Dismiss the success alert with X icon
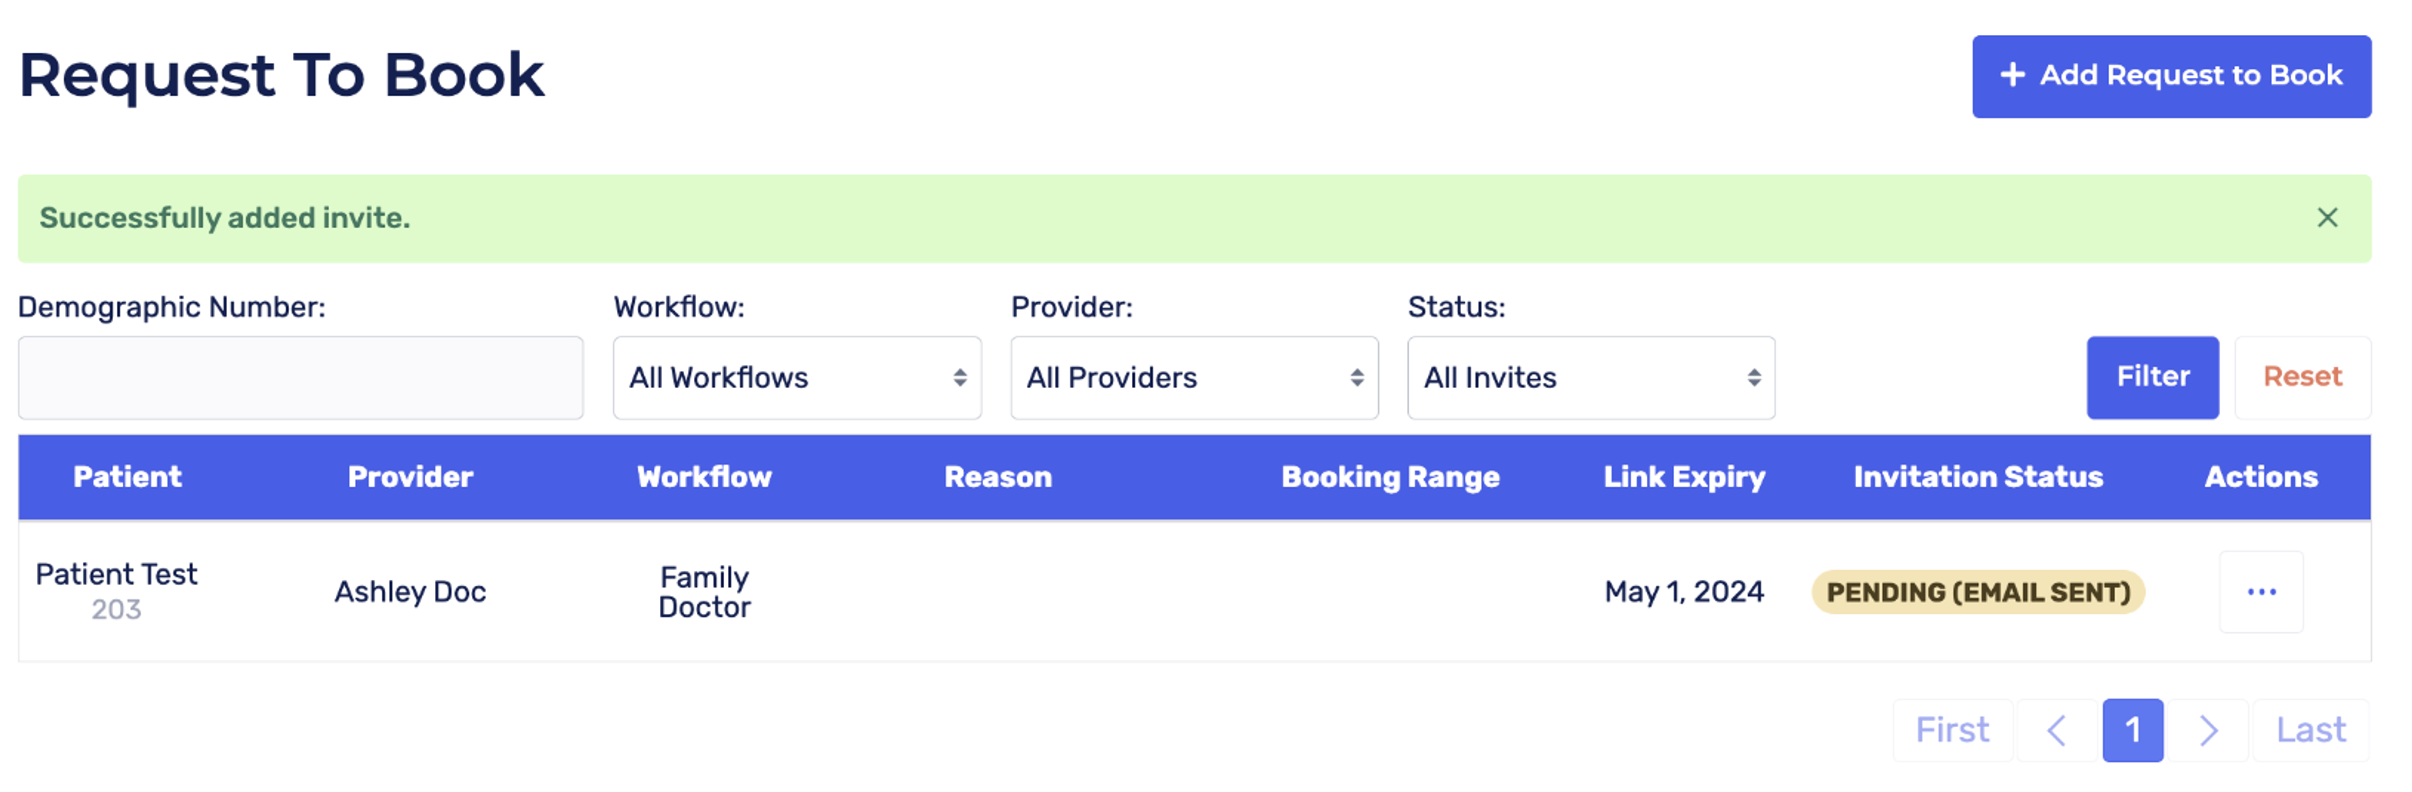This screenshot has height=792, width=2412. 2327,218
